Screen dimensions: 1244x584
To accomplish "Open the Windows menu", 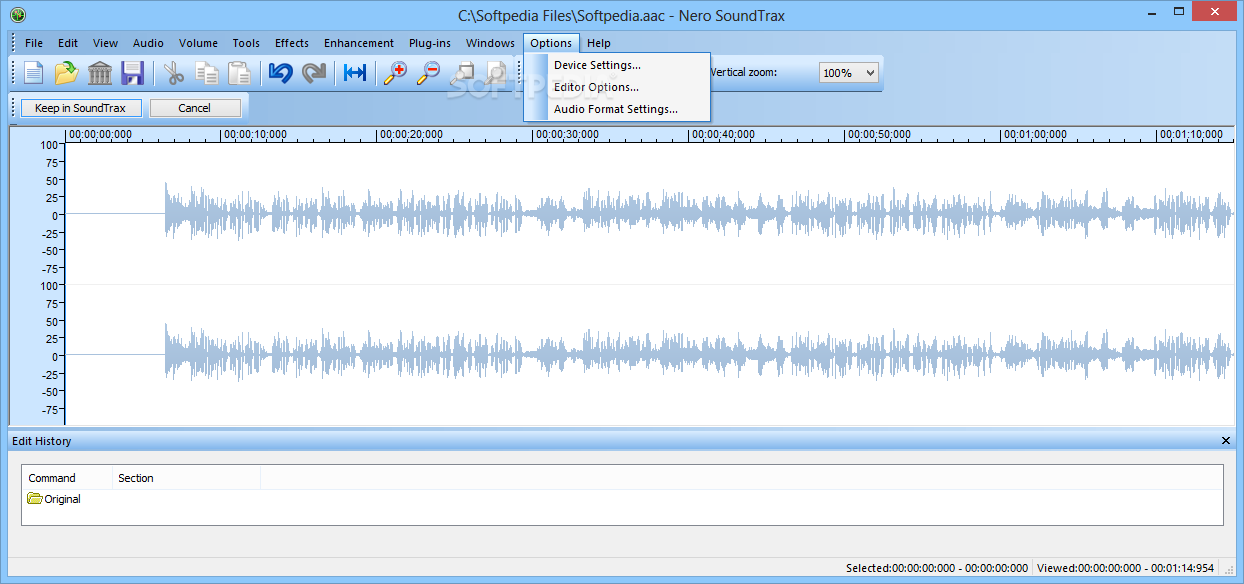I will 490,43.
